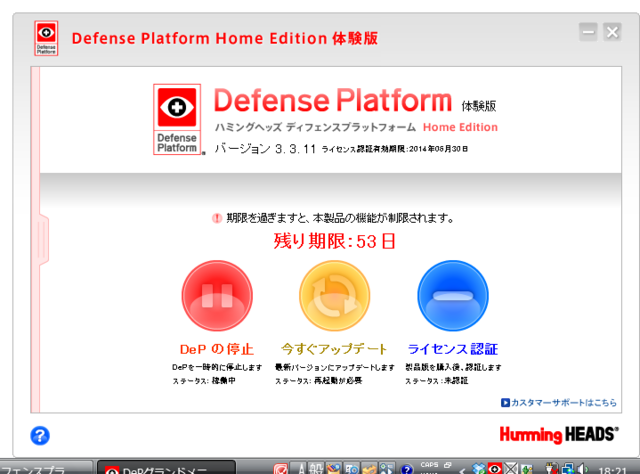This screenshot has width=640, height=474.
Task: Open help via the blue question mark icon
Action: click(x=40, y=436)
